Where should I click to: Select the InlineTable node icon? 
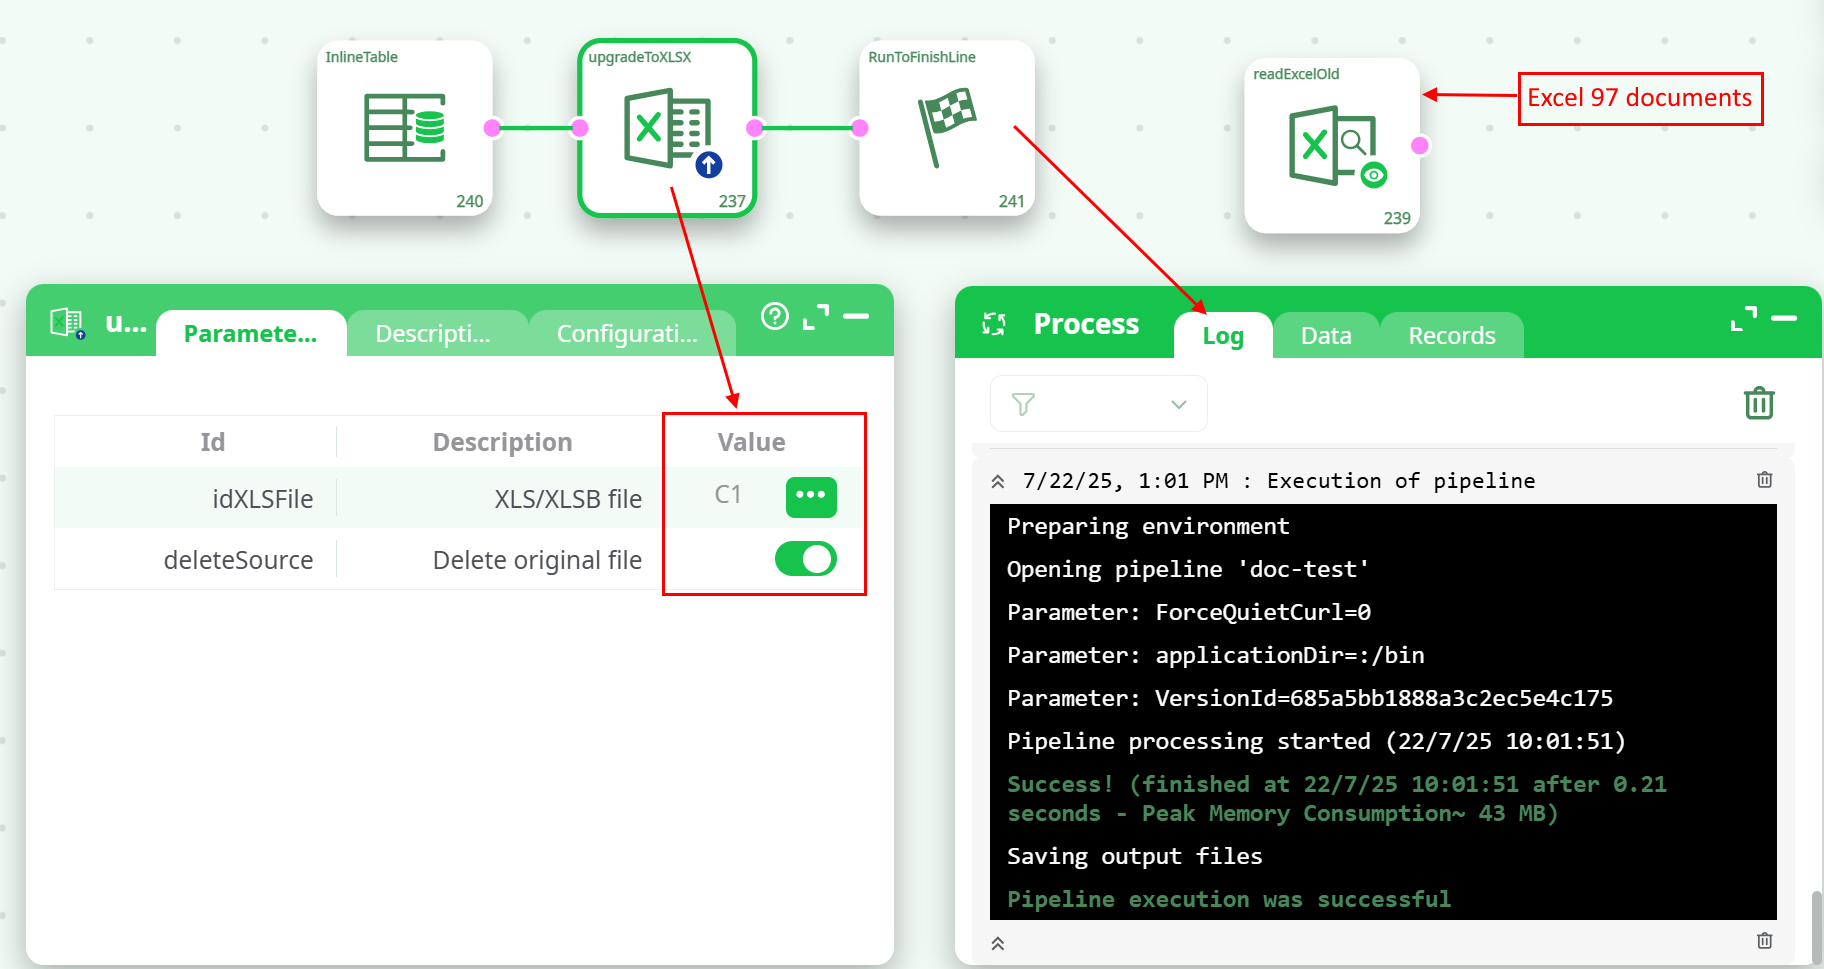click(404, 128)
